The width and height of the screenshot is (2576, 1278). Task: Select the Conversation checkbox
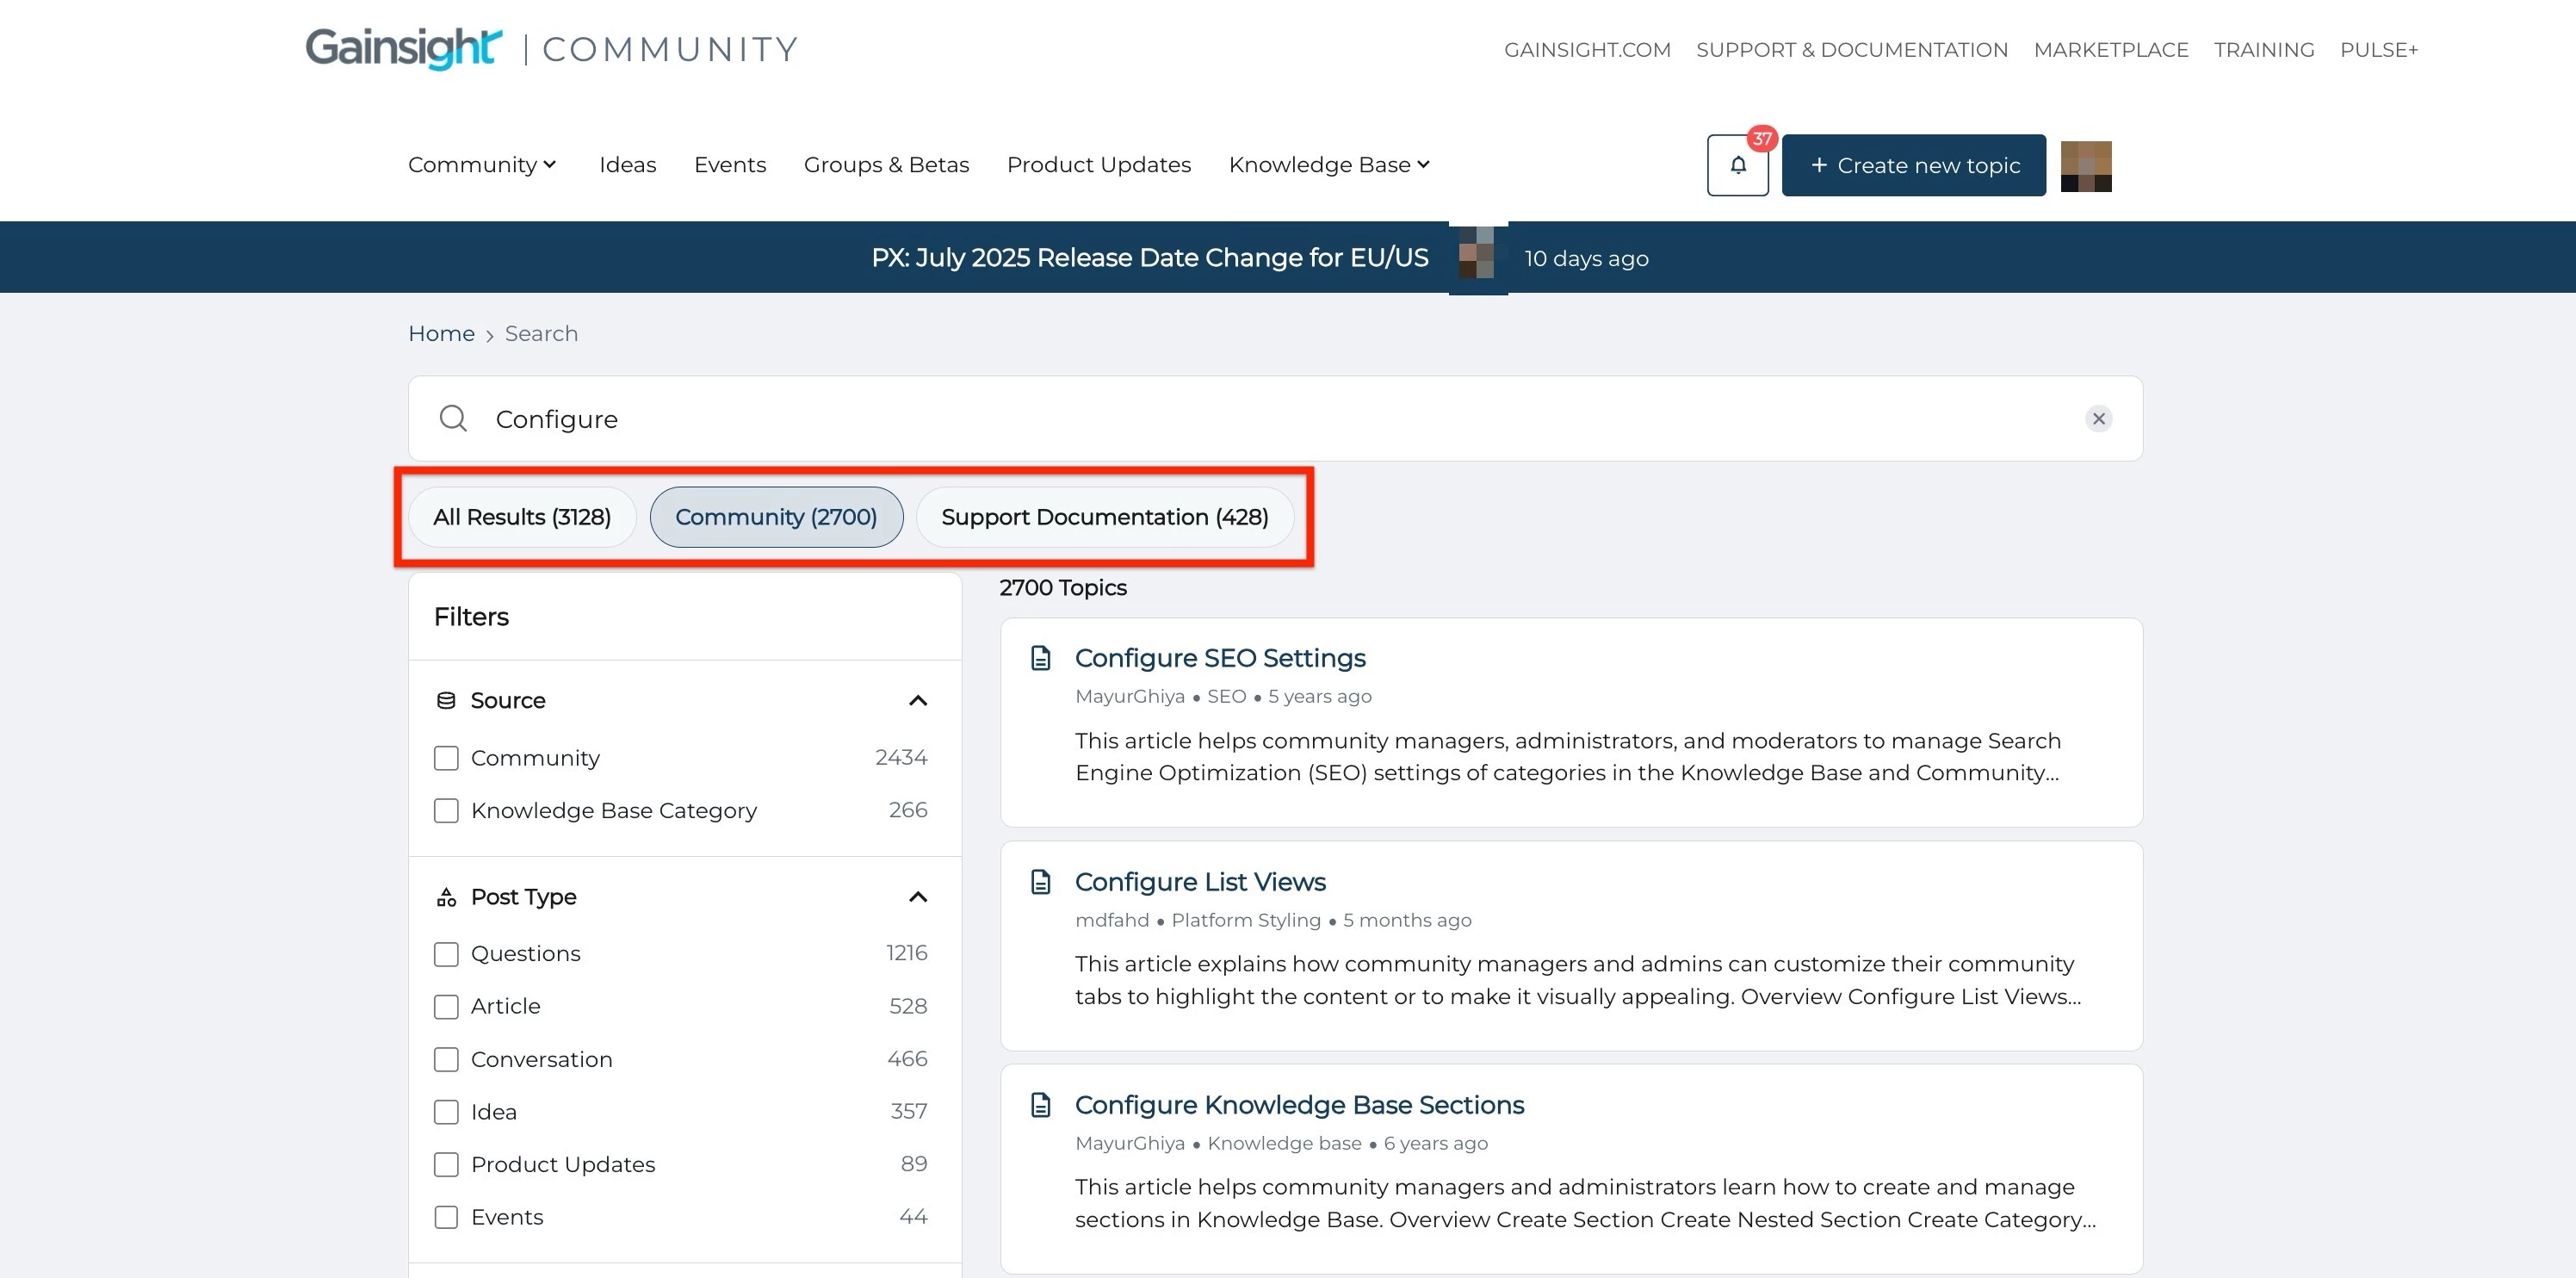click(x=446, y=1059)
